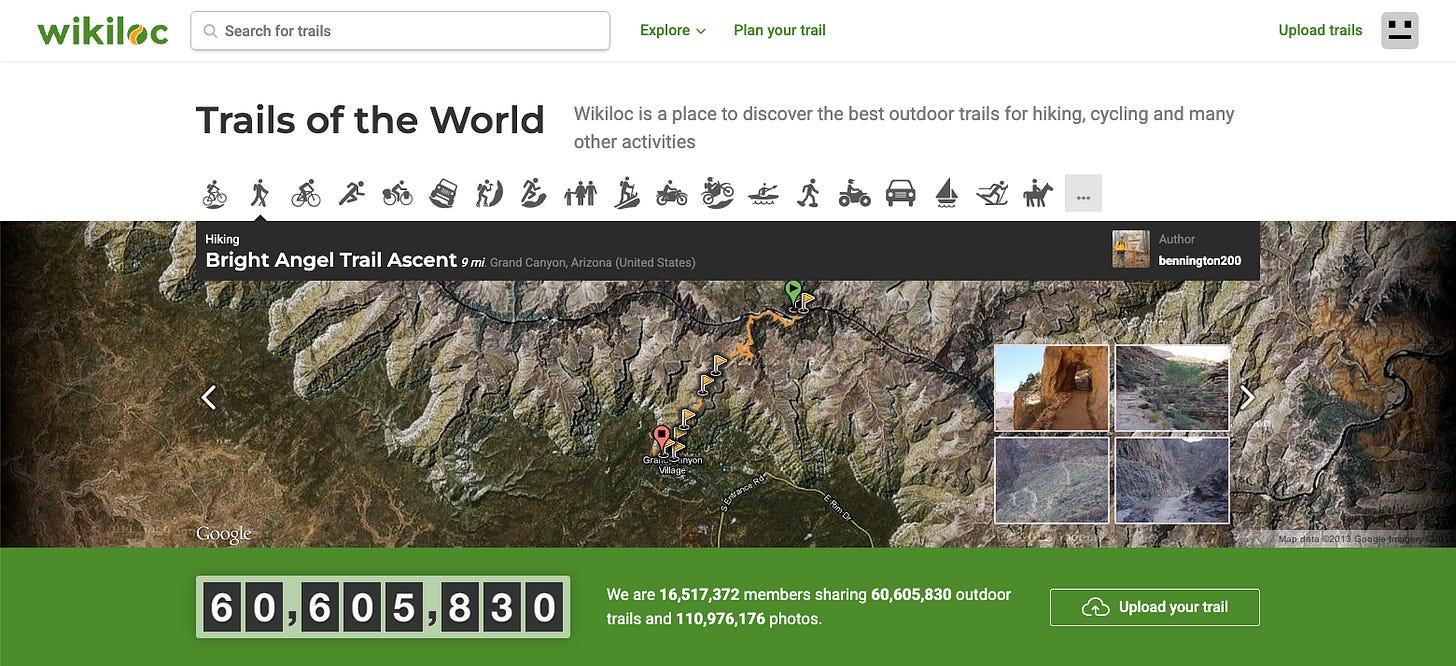The width and height of the screenshot is (1456, 666).
Task: Open the Plan your trail page
Action: (780, 30)
